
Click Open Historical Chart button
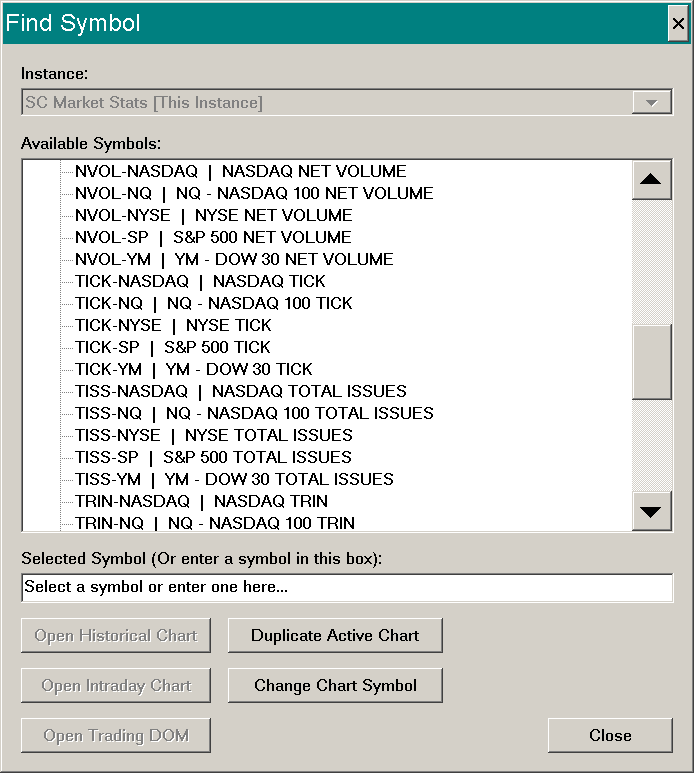(x=116, y=635)
